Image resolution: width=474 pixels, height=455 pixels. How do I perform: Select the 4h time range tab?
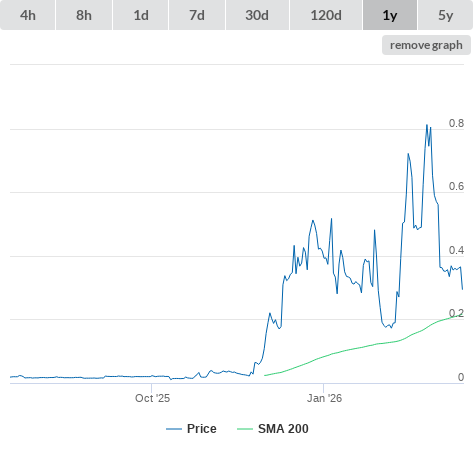point(28,15)
